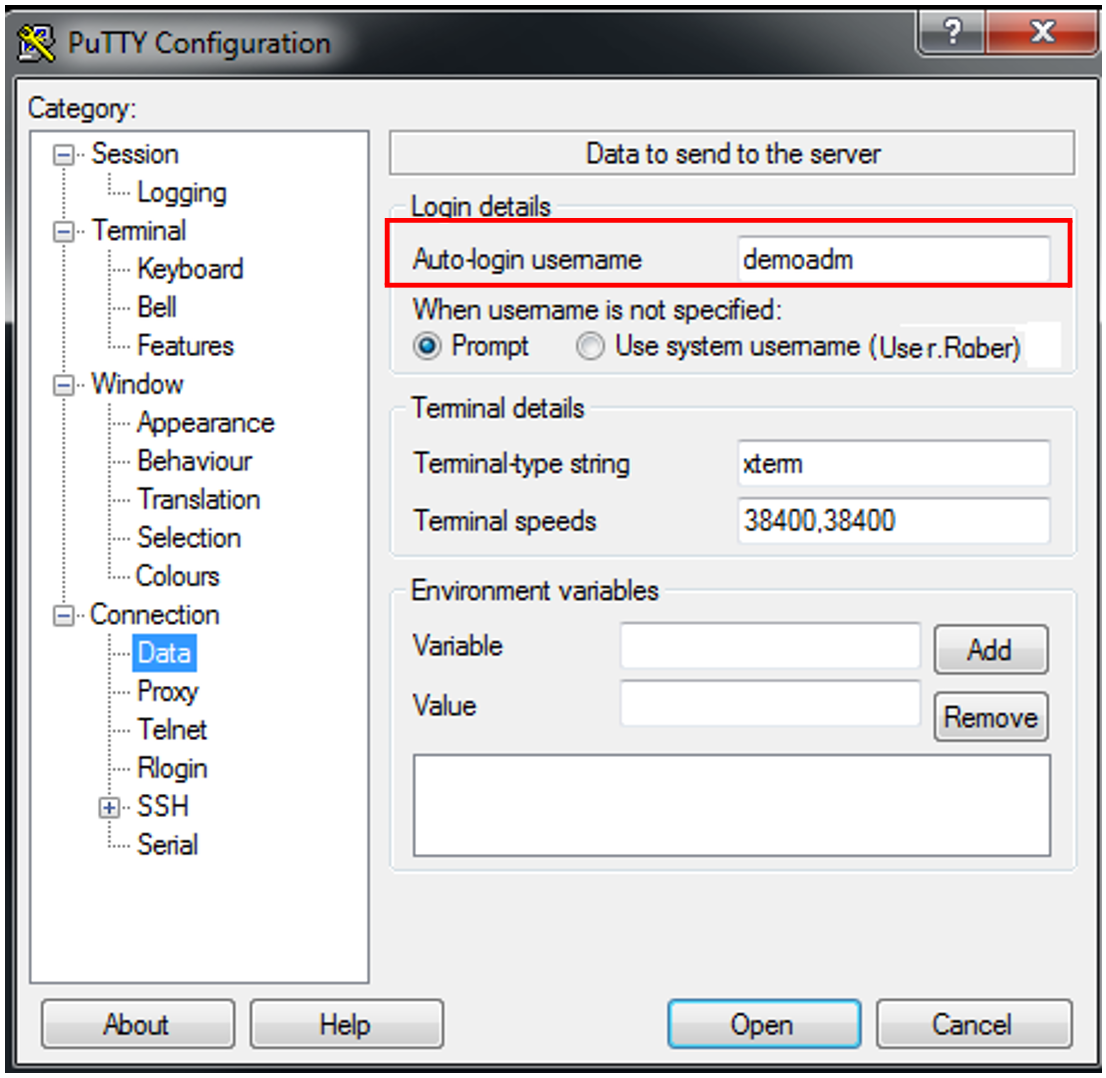Click the Terminal-type string field
The width and height of the screenshot is (1106, 1078).
point(894,464)
